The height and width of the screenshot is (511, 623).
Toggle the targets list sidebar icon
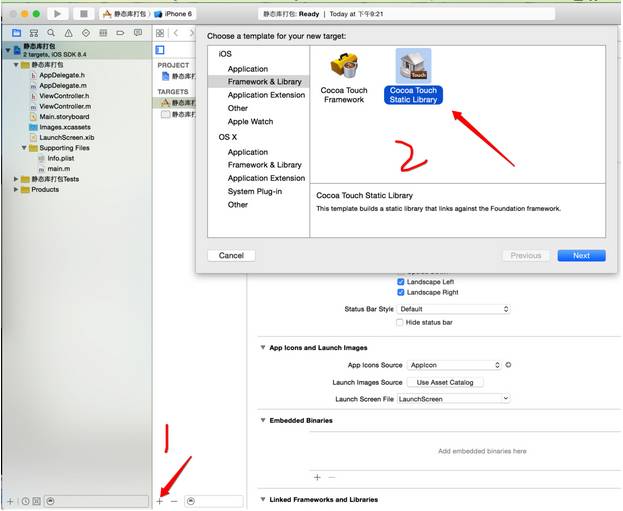click(160, 50)
